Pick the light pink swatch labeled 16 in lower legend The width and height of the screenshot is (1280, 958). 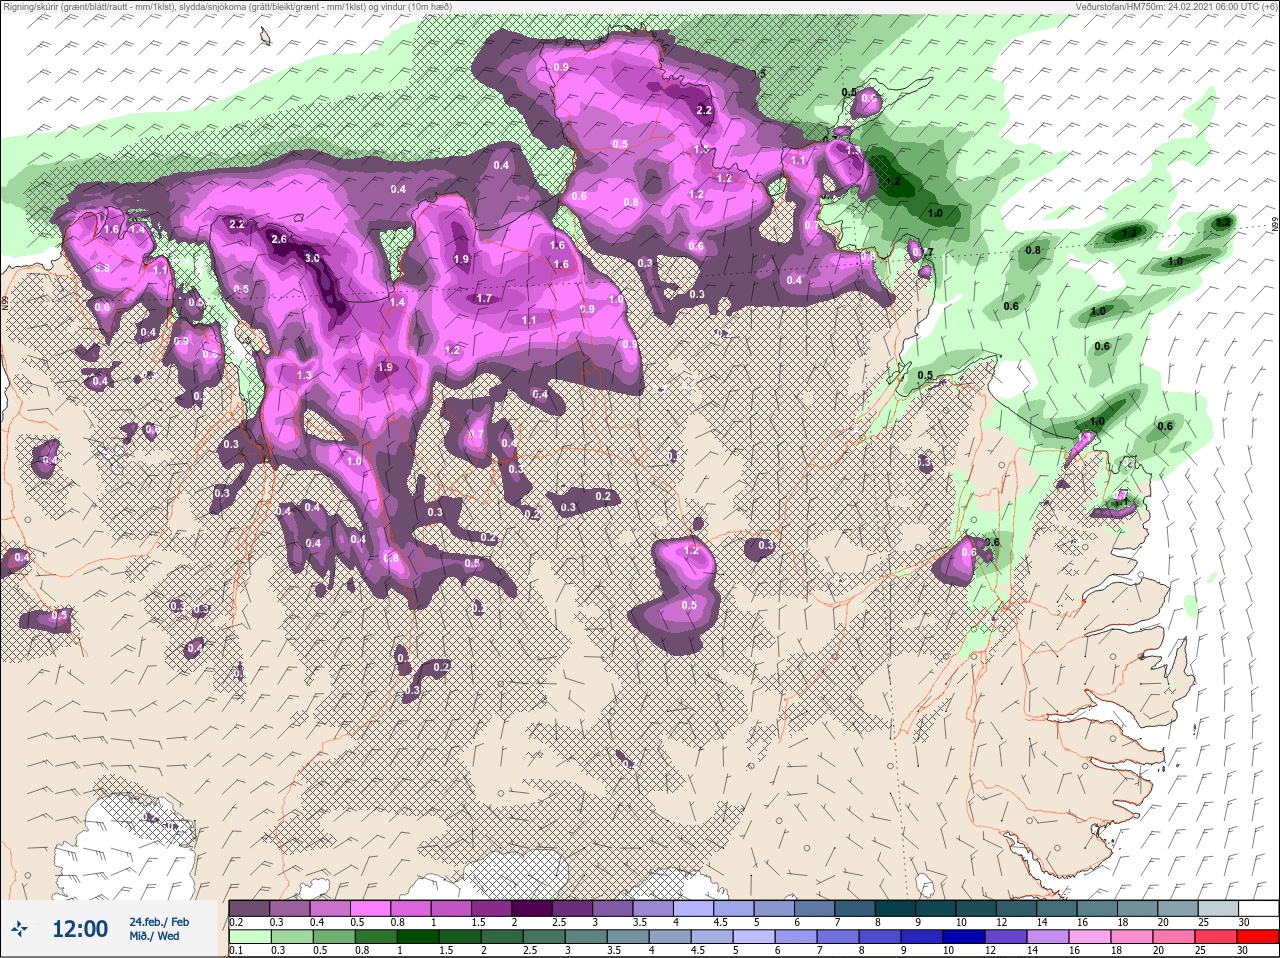(x=1090, y=936)
